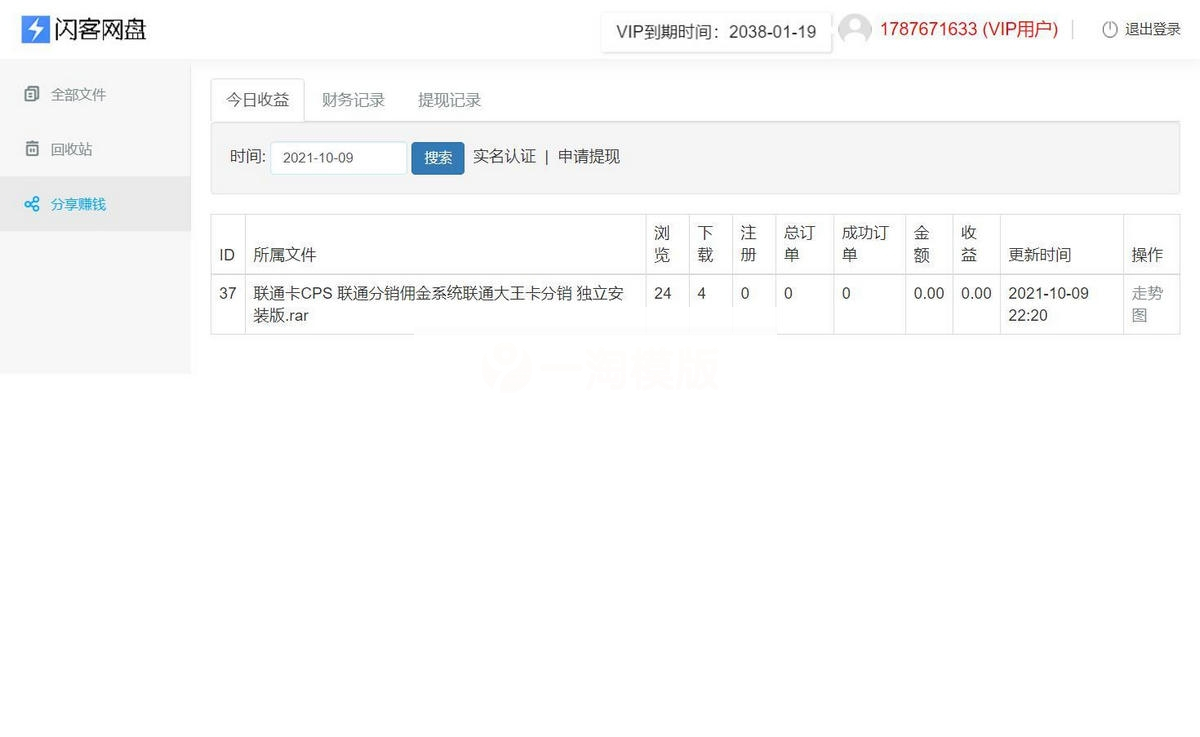The width and height of the screenshot is (1200, 737).
Task: Click the power icon beside 退出登录
Action: pyautogui.click(x=1110, y=29)
